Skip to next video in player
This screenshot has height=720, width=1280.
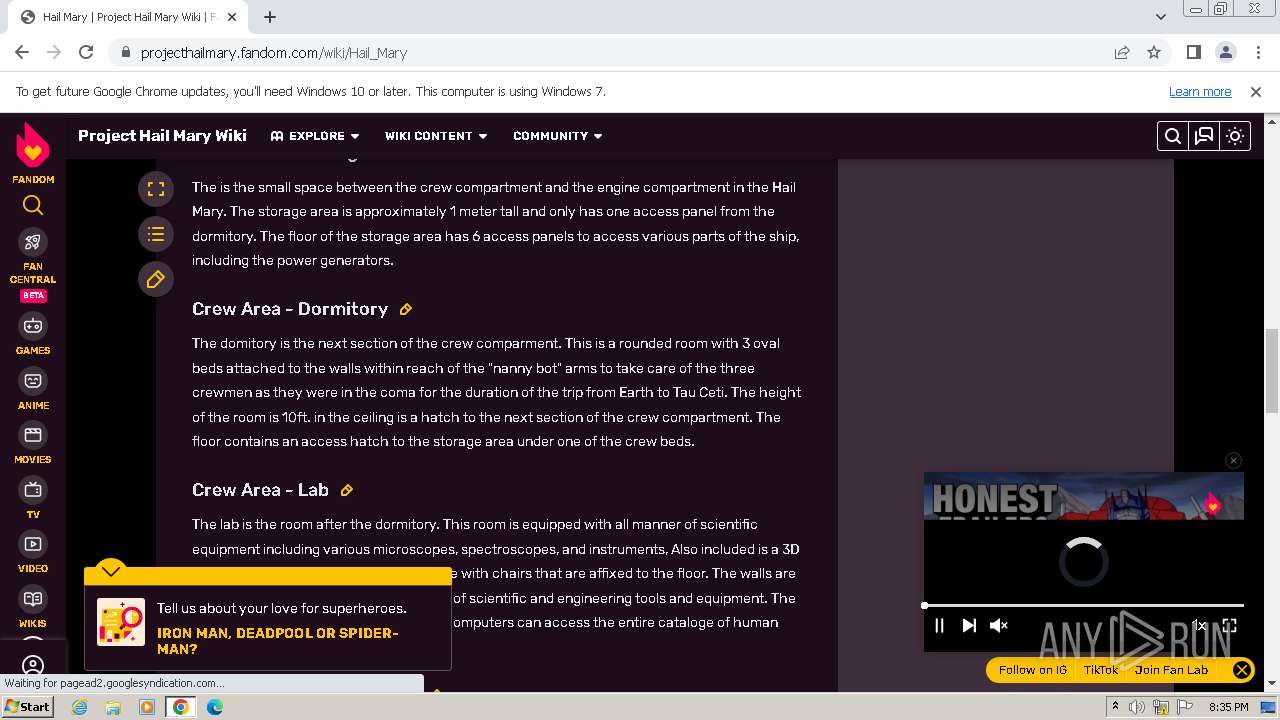(x=968, y=626)
